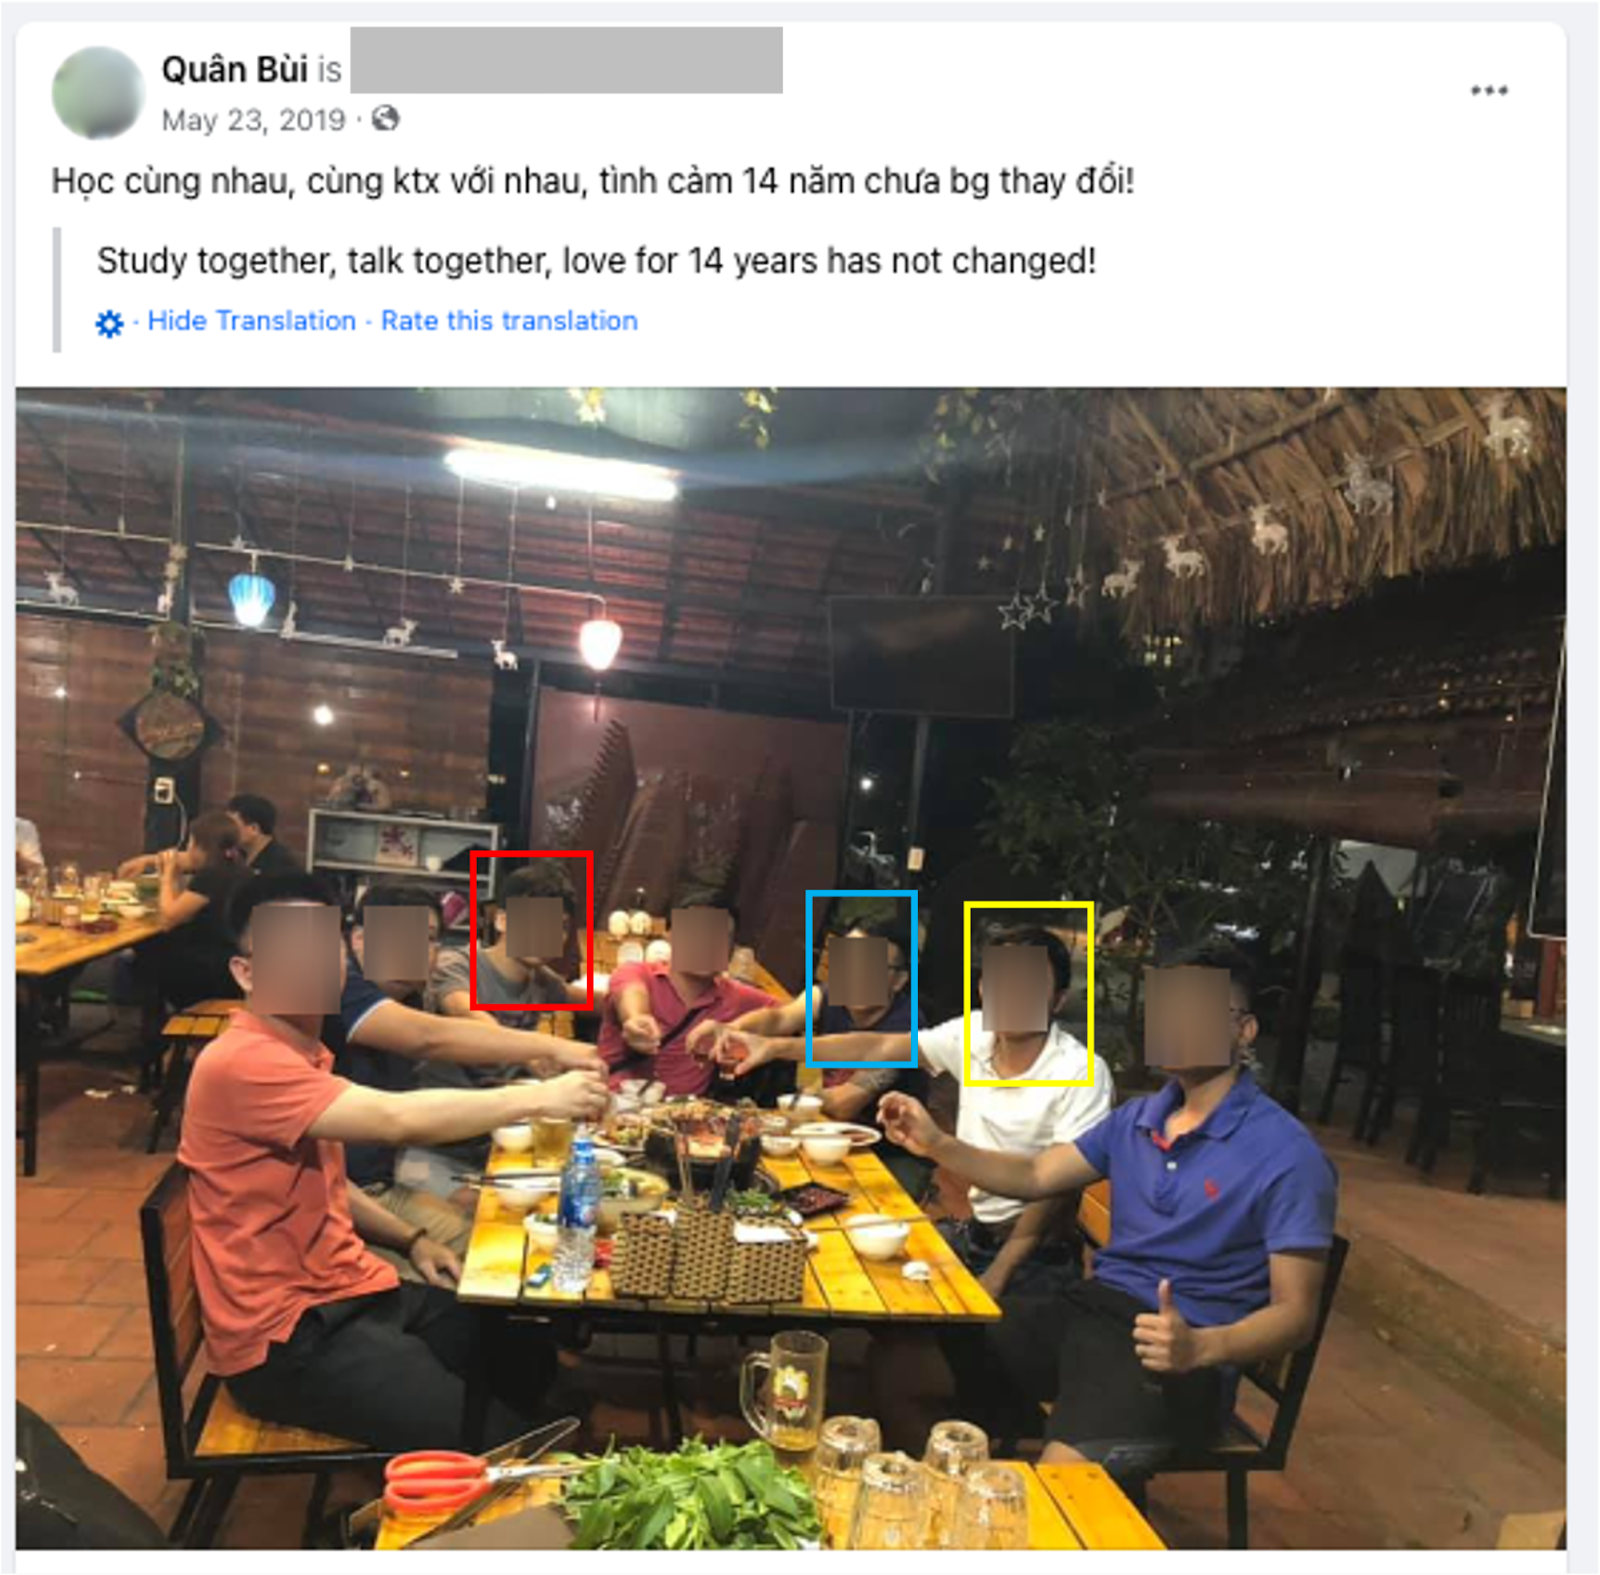Click the public audience globe icon

point(385,119)
